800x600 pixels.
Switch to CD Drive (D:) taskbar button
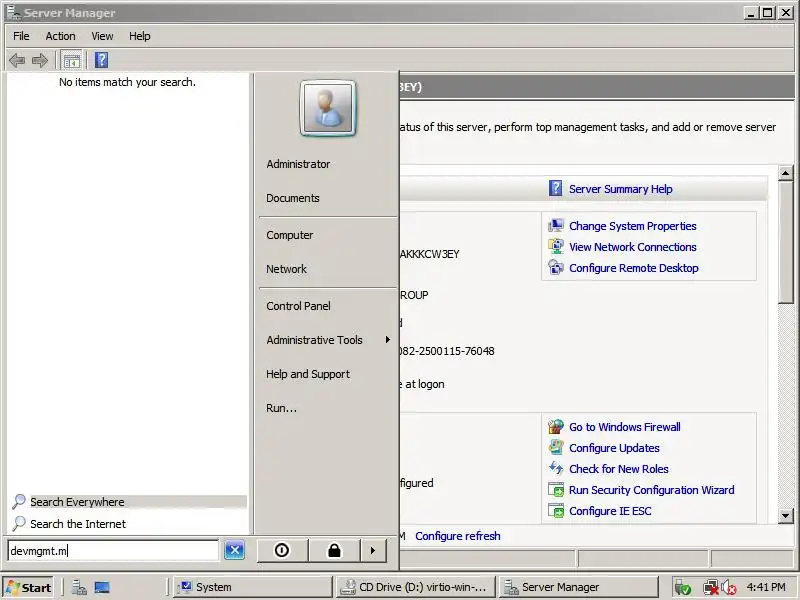[415, 587]
